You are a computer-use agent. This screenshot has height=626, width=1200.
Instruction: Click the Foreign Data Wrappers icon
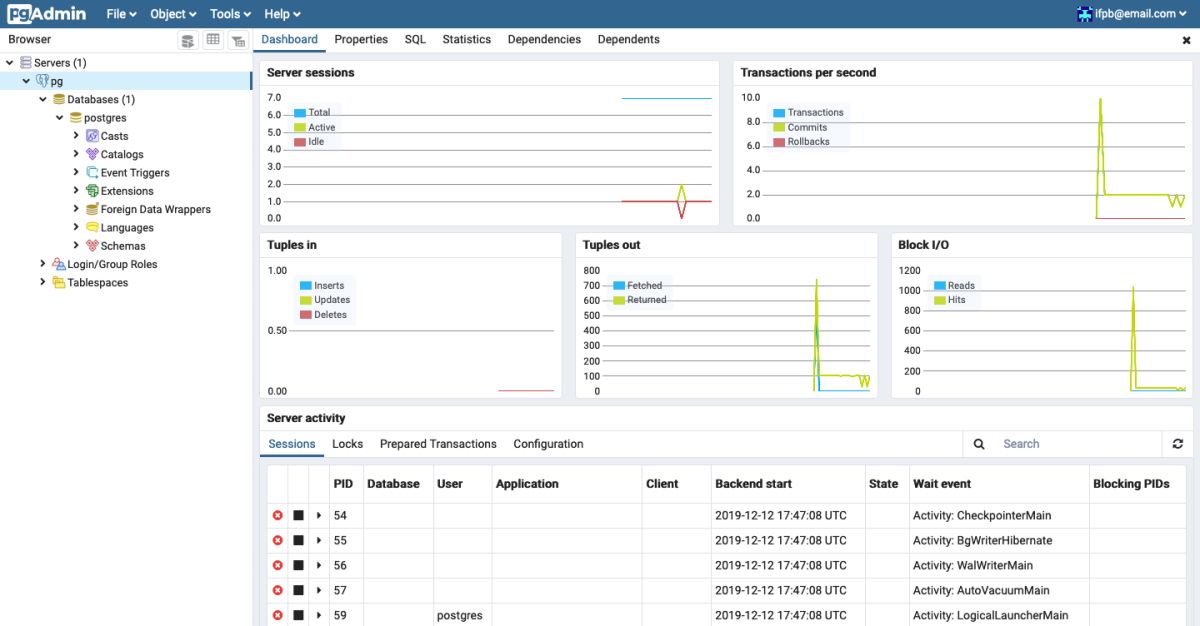click(x=92, y=209)
